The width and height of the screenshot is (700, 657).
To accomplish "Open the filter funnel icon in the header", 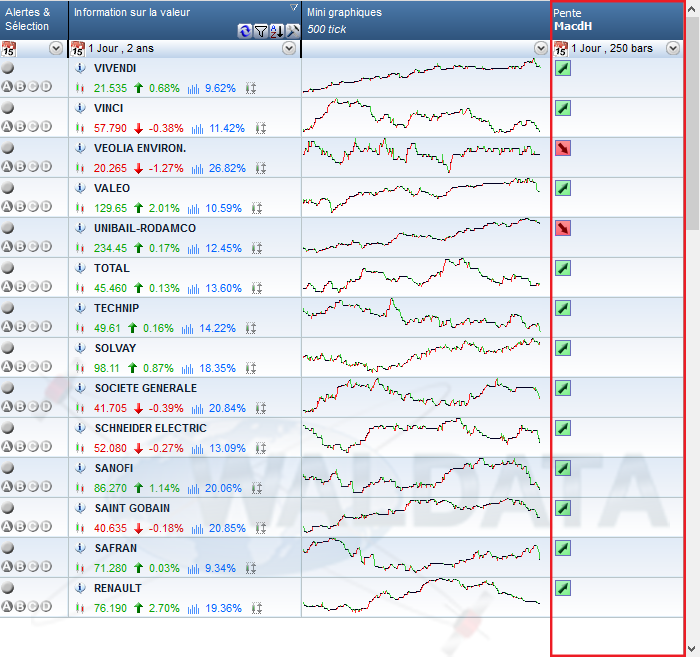I will click(x=261, y=31).
